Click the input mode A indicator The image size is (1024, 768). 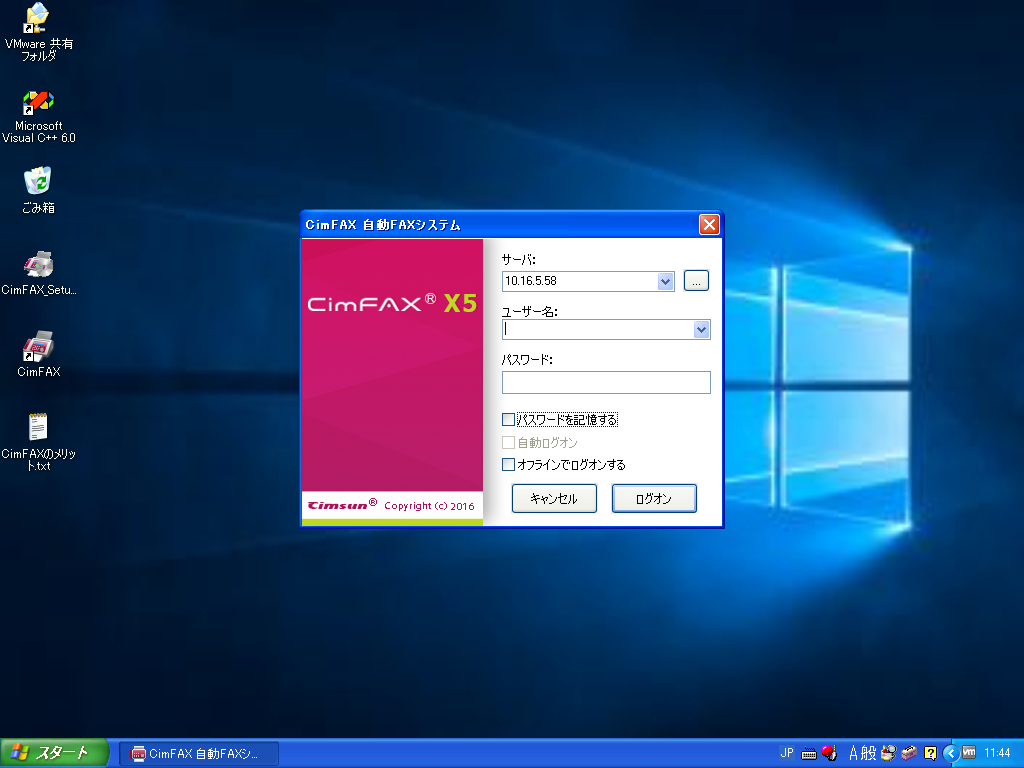point(854,753)
